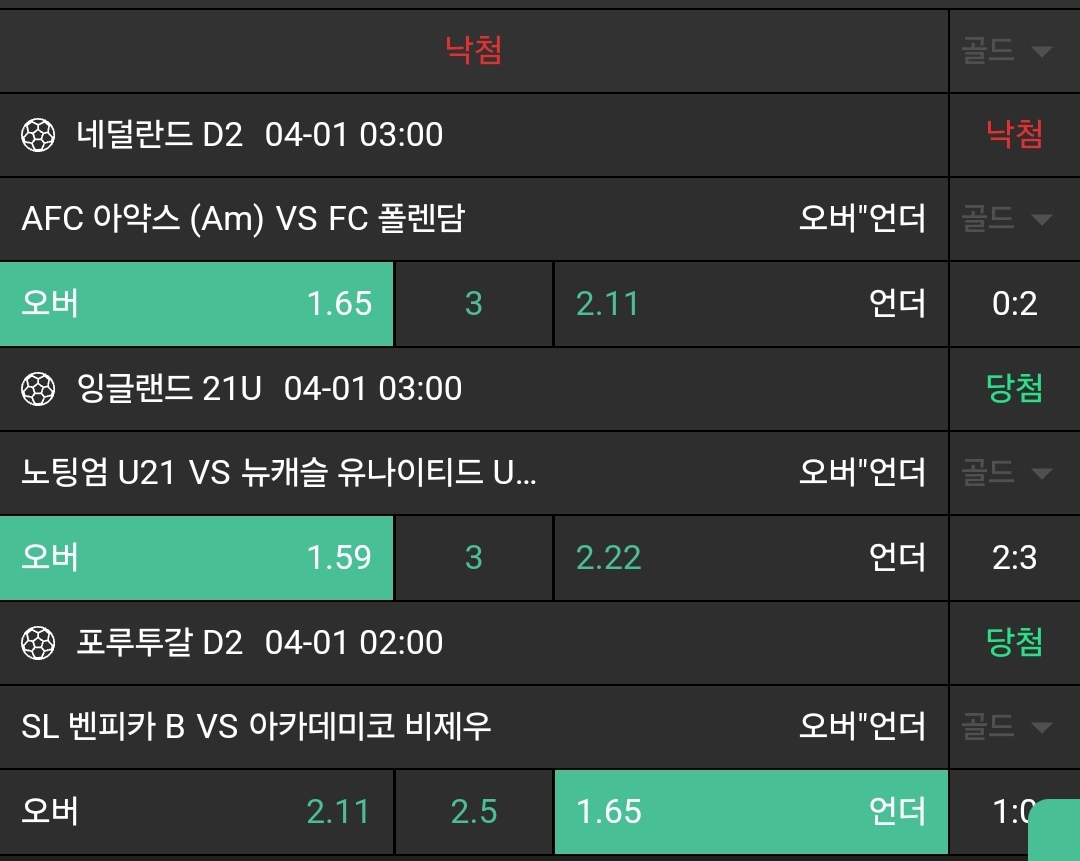The image size is (1080, 861).
Task: Choose the 오버 2.11 odds for SL 벤피카 B
Action: (197, 811)
